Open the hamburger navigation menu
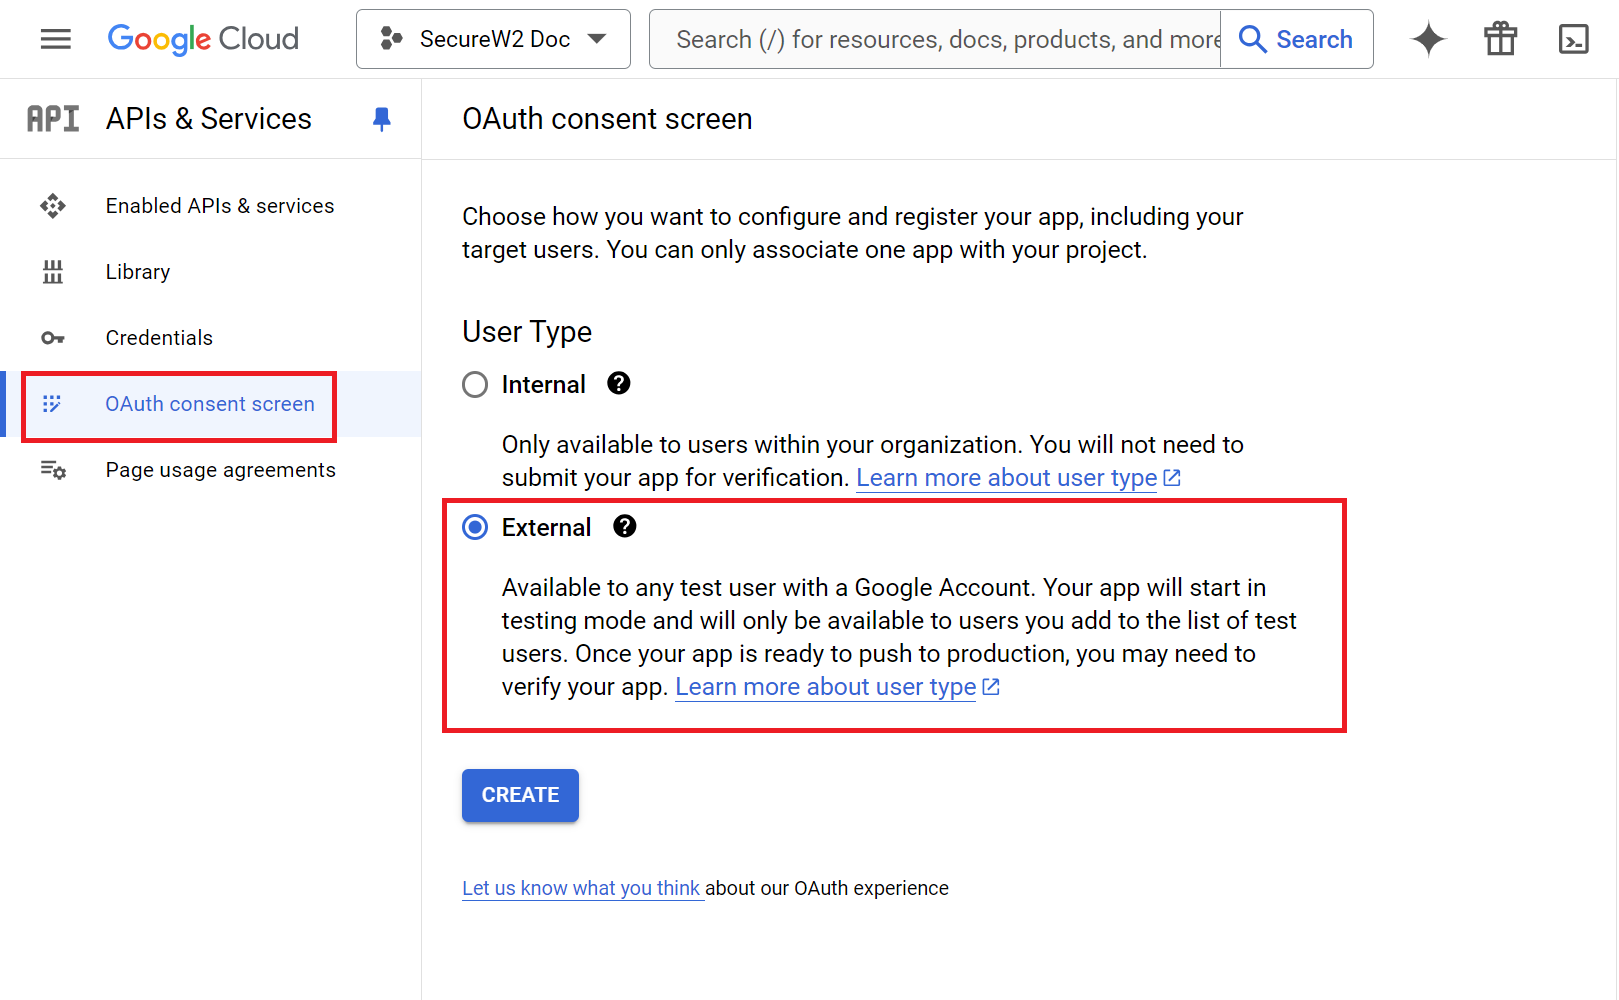The height and width of the screenshot is (1000, 1619). 56,39
